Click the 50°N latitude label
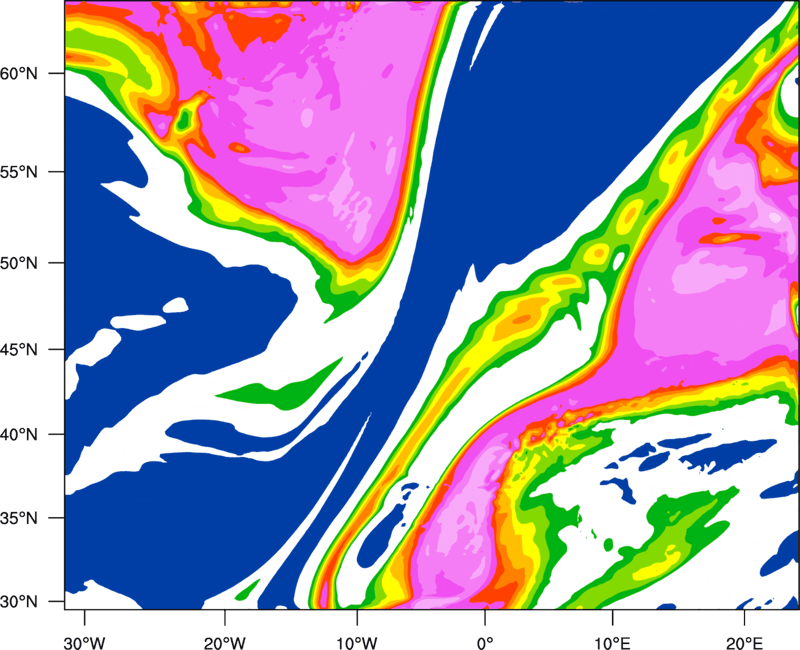Viewport: 800px width, 650px height. [19, 263]
